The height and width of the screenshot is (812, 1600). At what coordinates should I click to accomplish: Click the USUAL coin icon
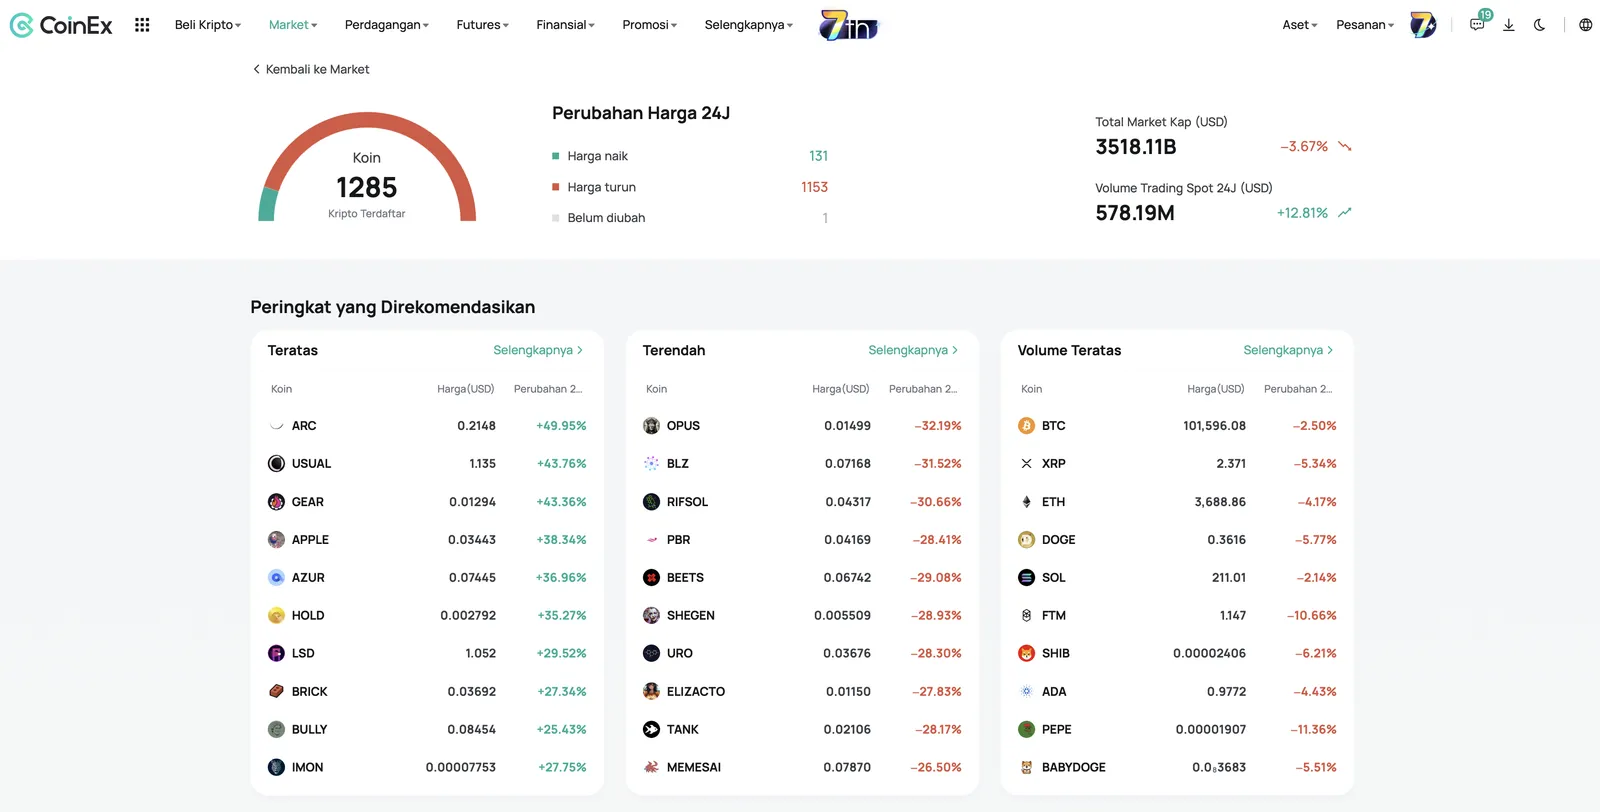[276, 464]
